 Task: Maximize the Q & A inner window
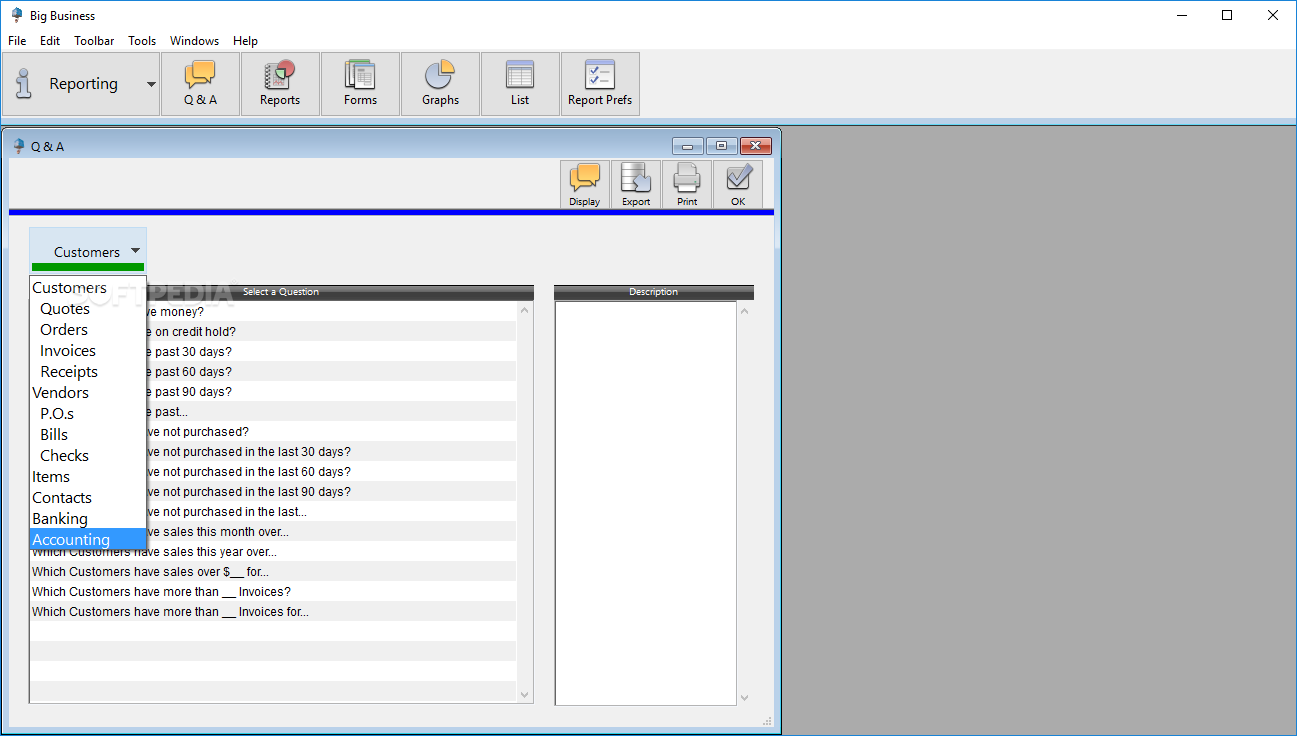click(721, 146)
